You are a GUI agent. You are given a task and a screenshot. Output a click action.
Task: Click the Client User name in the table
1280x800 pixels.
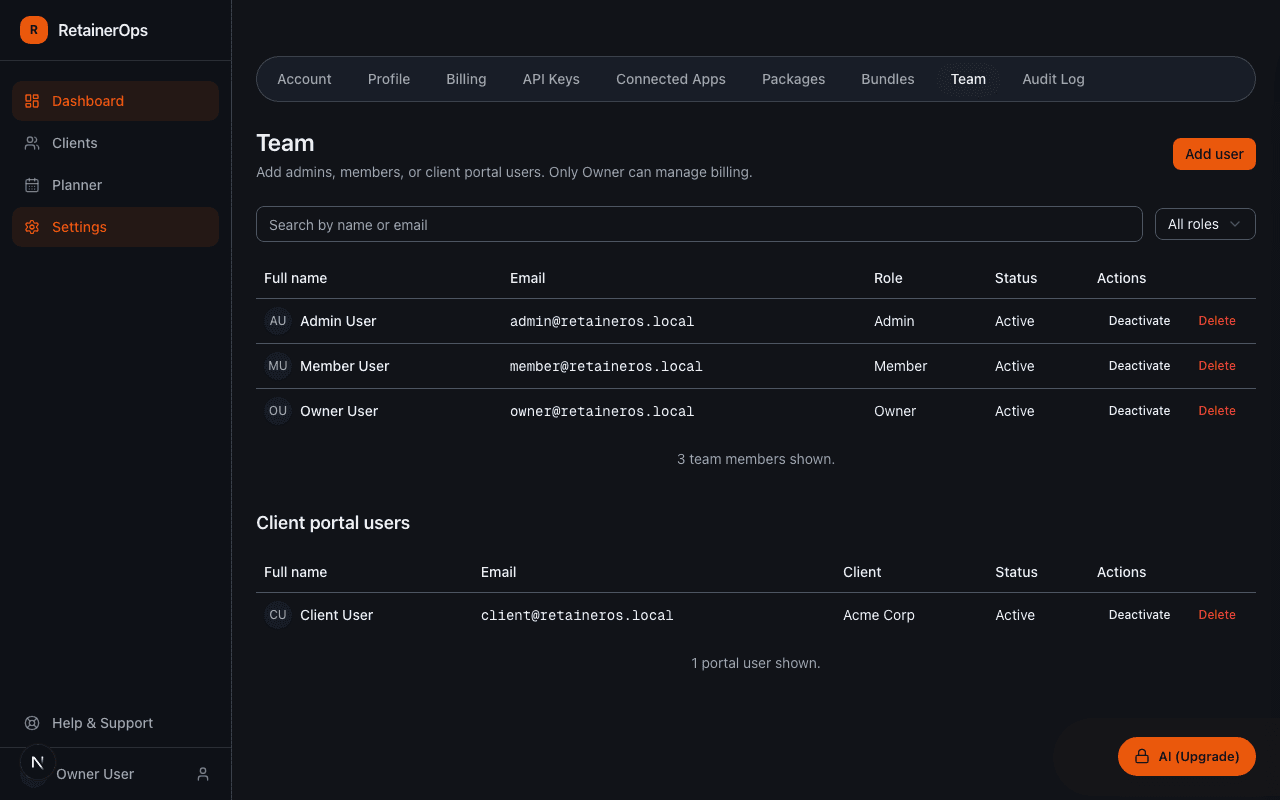pos(337,615)
